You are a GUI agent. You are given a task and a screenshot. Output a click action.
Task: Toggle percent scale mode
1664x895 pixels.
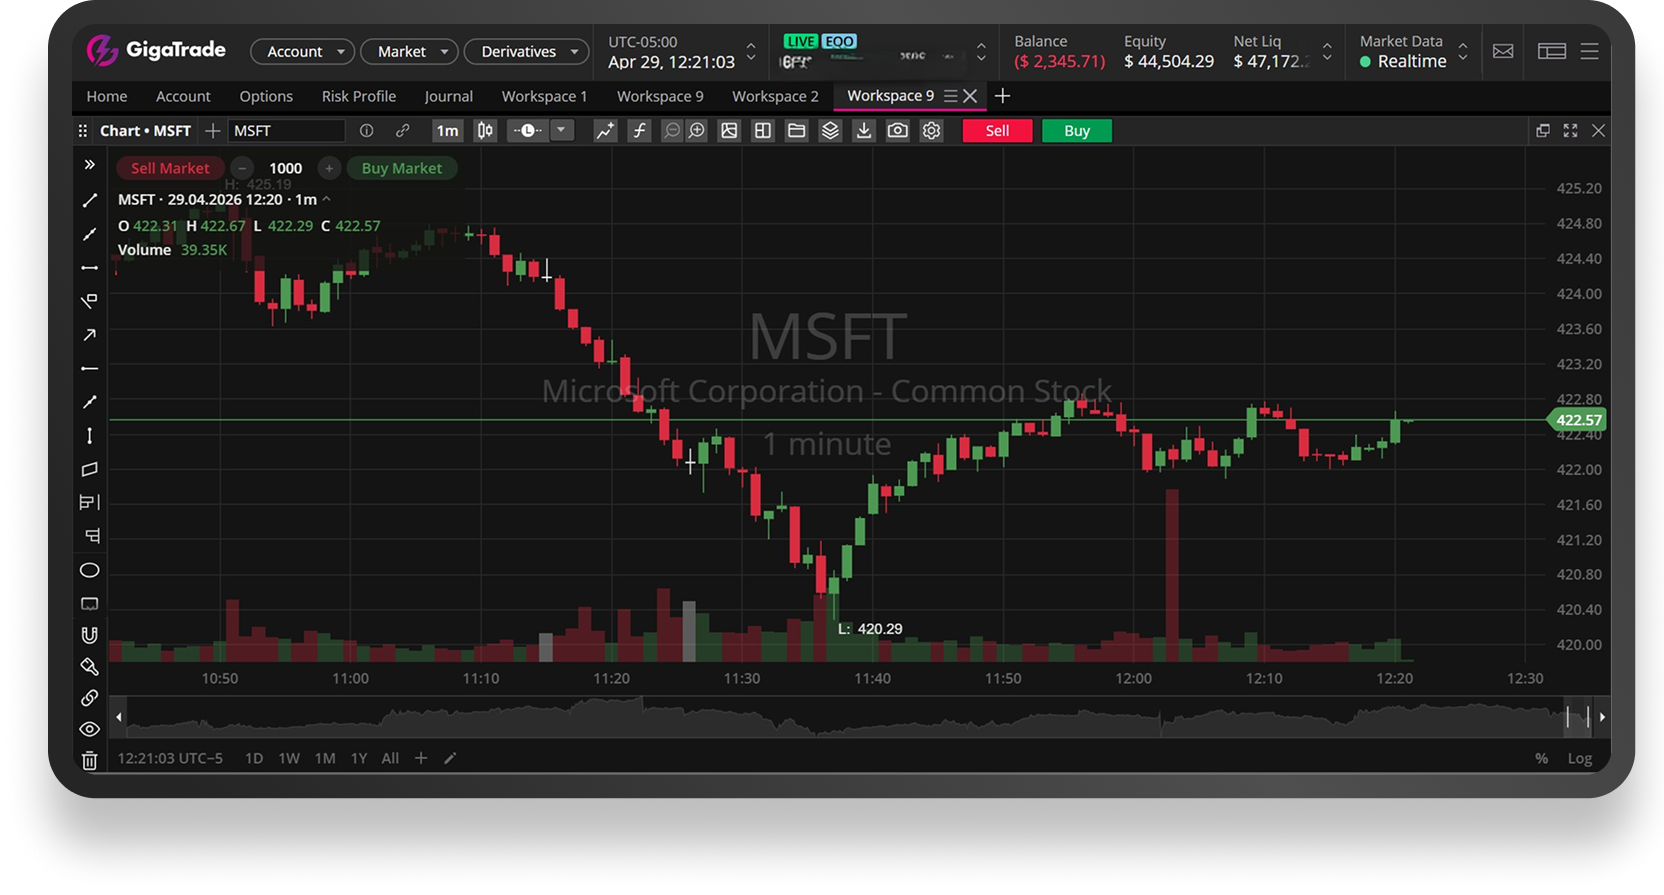coord(1541,758)
